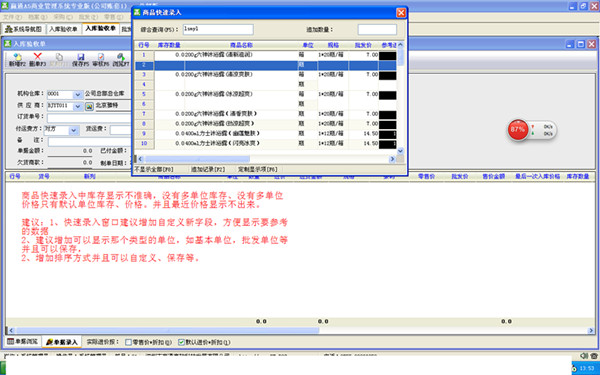Select row 1 in the dialog product list
Screen dimensions: 600x375
tap(266, 55)
